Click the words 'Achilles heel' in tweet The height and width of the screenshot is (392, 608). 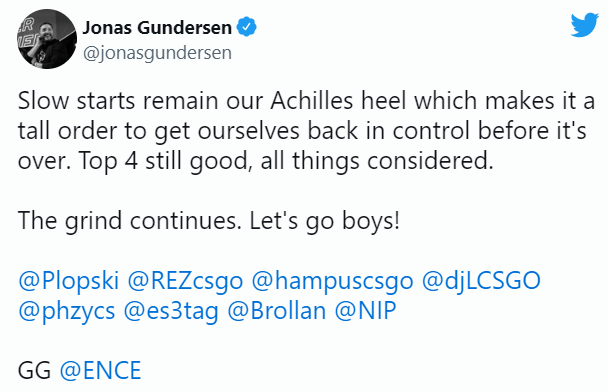[339, 101]
